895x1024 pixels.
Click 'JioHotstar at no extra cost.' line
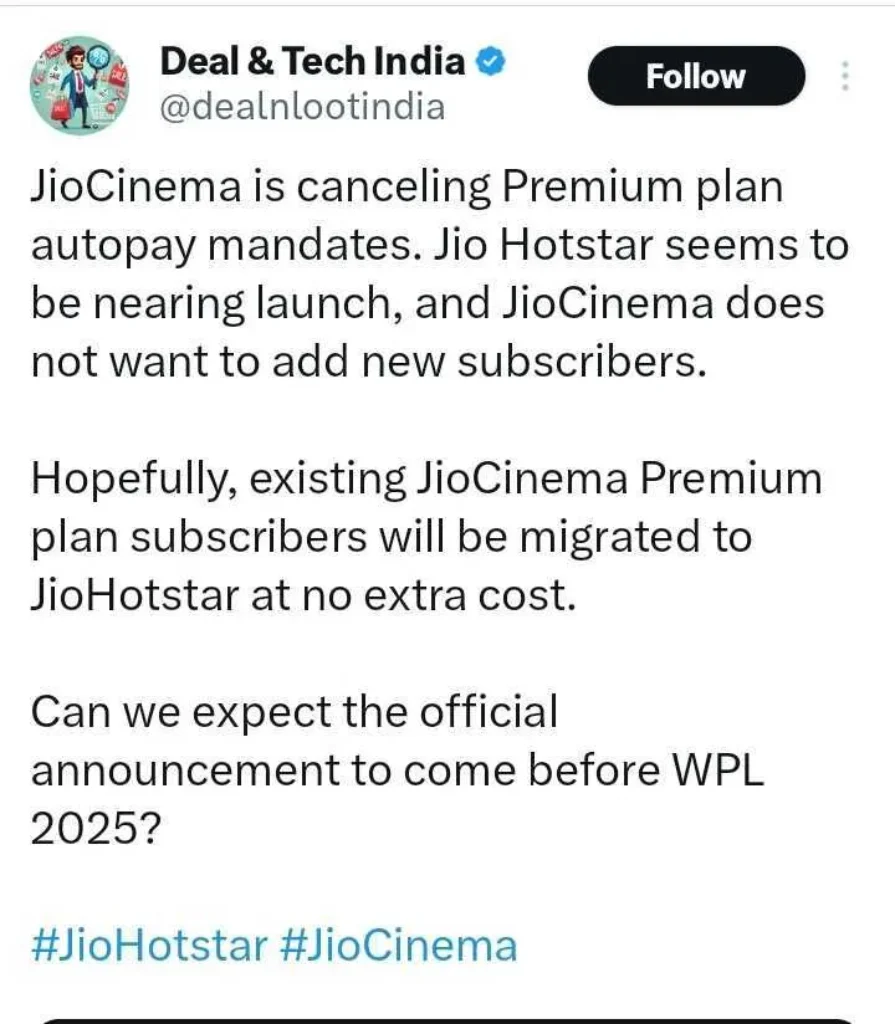coord(304,596)
